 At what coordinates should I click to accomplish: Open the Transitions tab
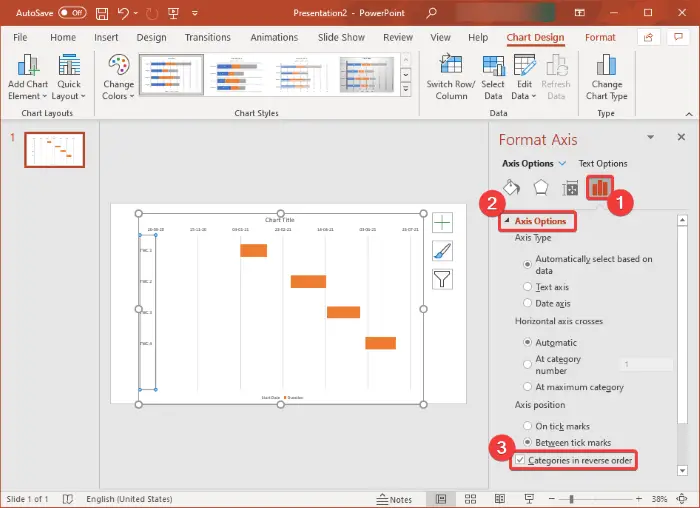coord(208,37)
